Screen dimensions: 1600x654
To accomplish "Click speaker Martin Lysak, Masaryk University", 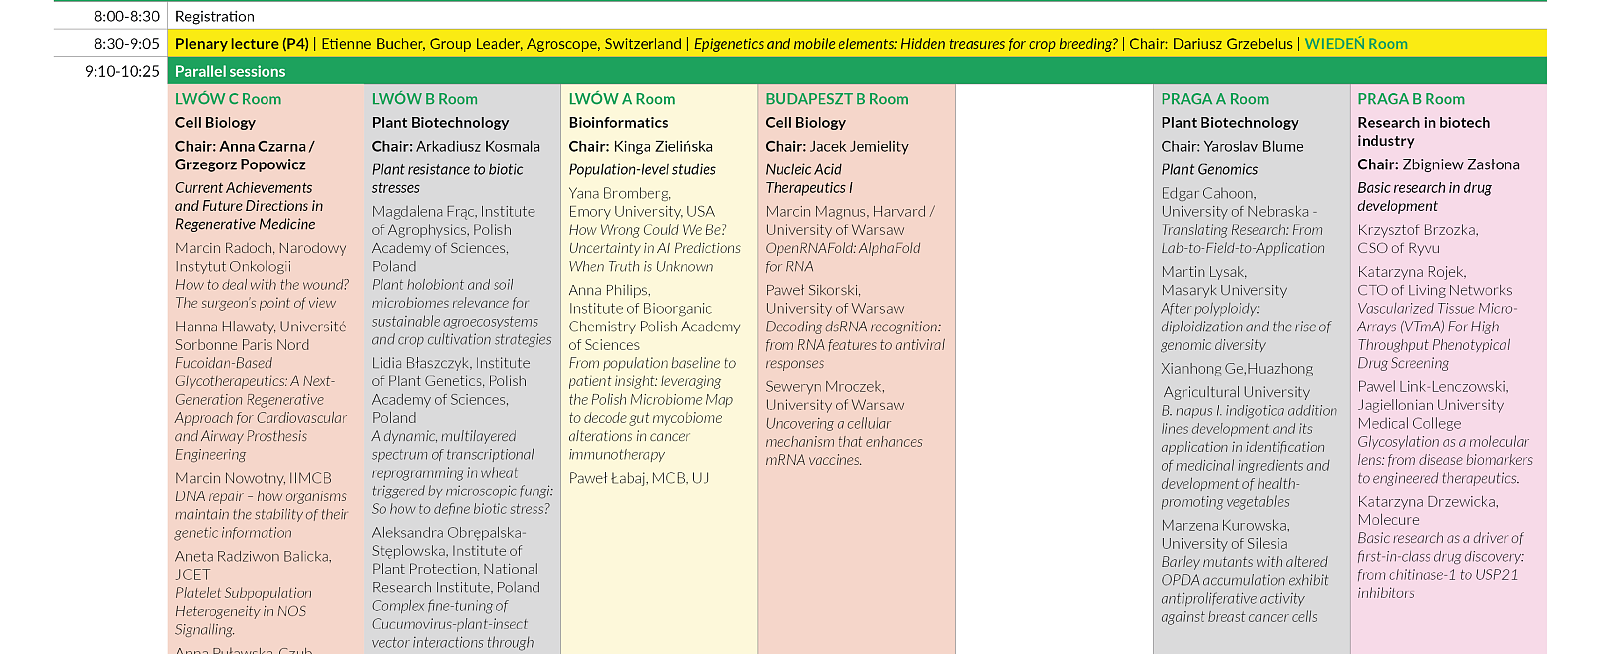I will point(1224,280).
